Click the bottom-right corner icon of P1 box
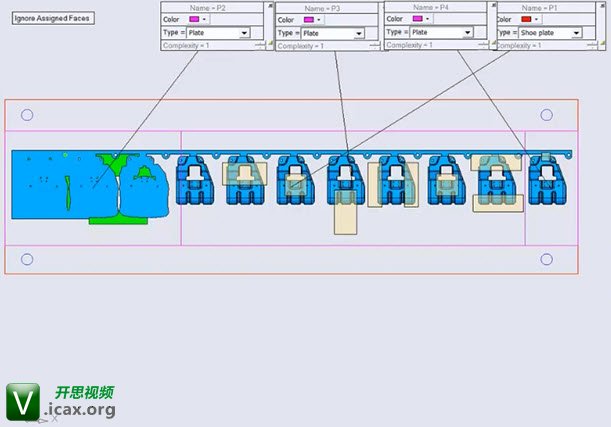 click(602, 44)
